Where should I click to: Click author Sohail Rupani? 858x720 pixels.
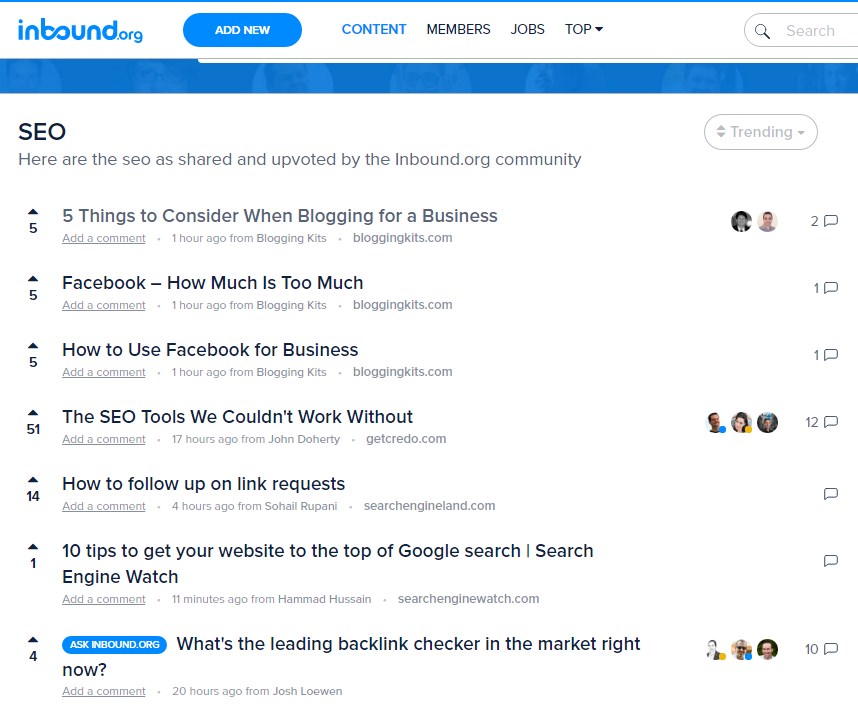[300, 507]
